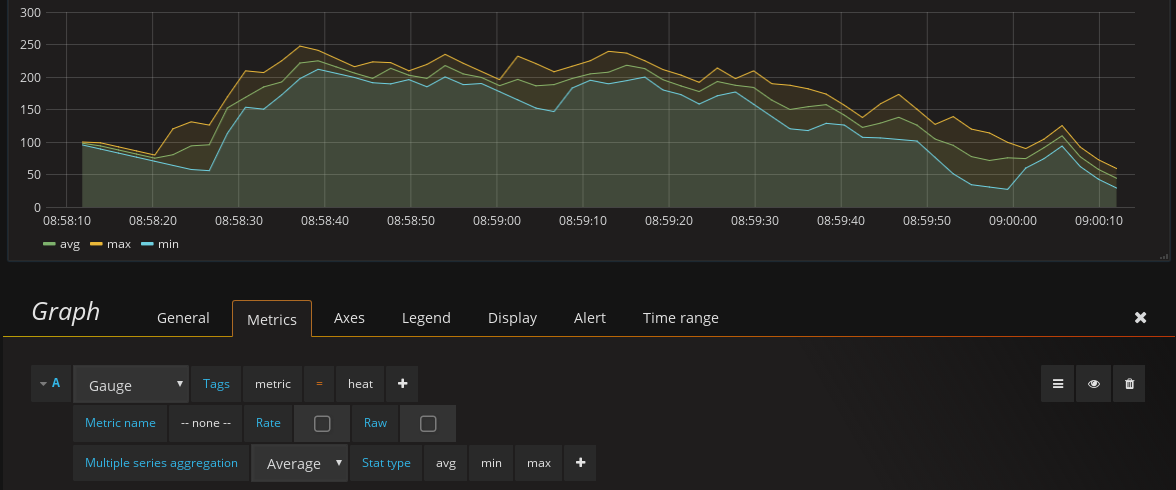
Task: Click the Raw label
Action: click(x=376, y=423)
